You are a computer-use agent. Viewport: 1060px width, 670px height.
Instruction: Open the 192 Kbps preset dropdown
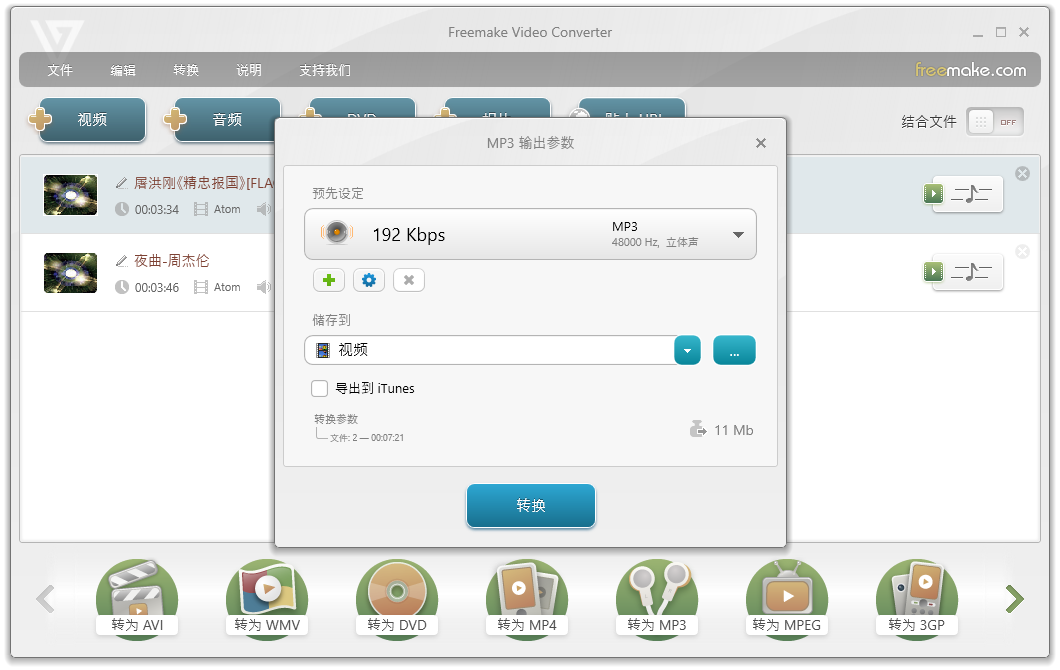click(739, 233)
